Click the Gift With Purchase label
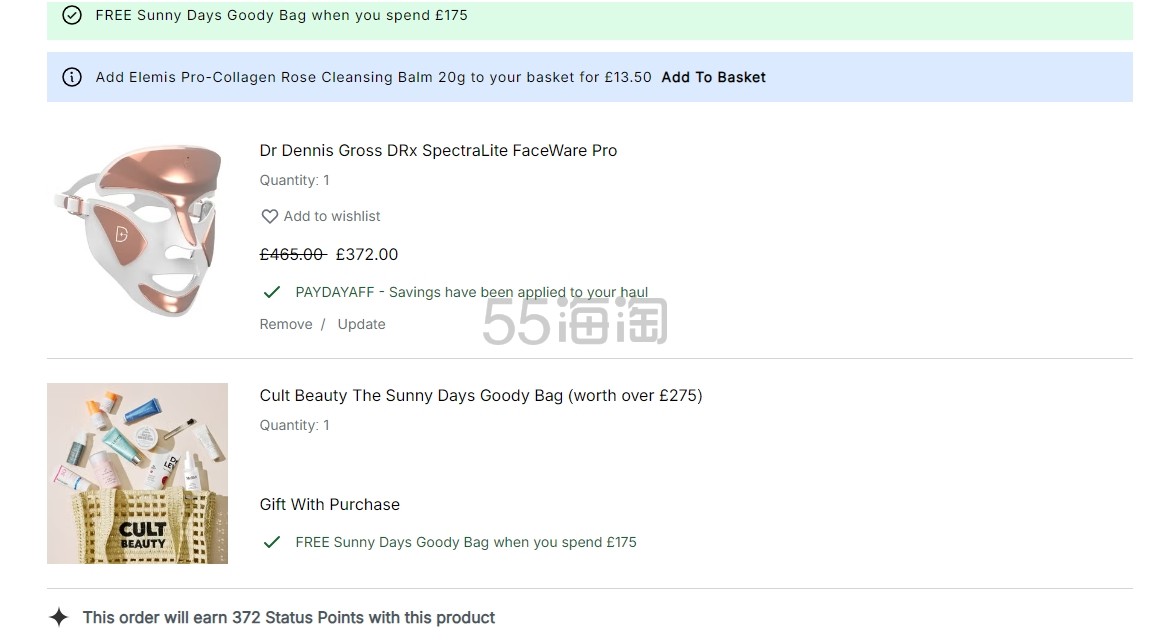Image resolution: width=1150 pixels, height=640 pixels. (330, 504)
